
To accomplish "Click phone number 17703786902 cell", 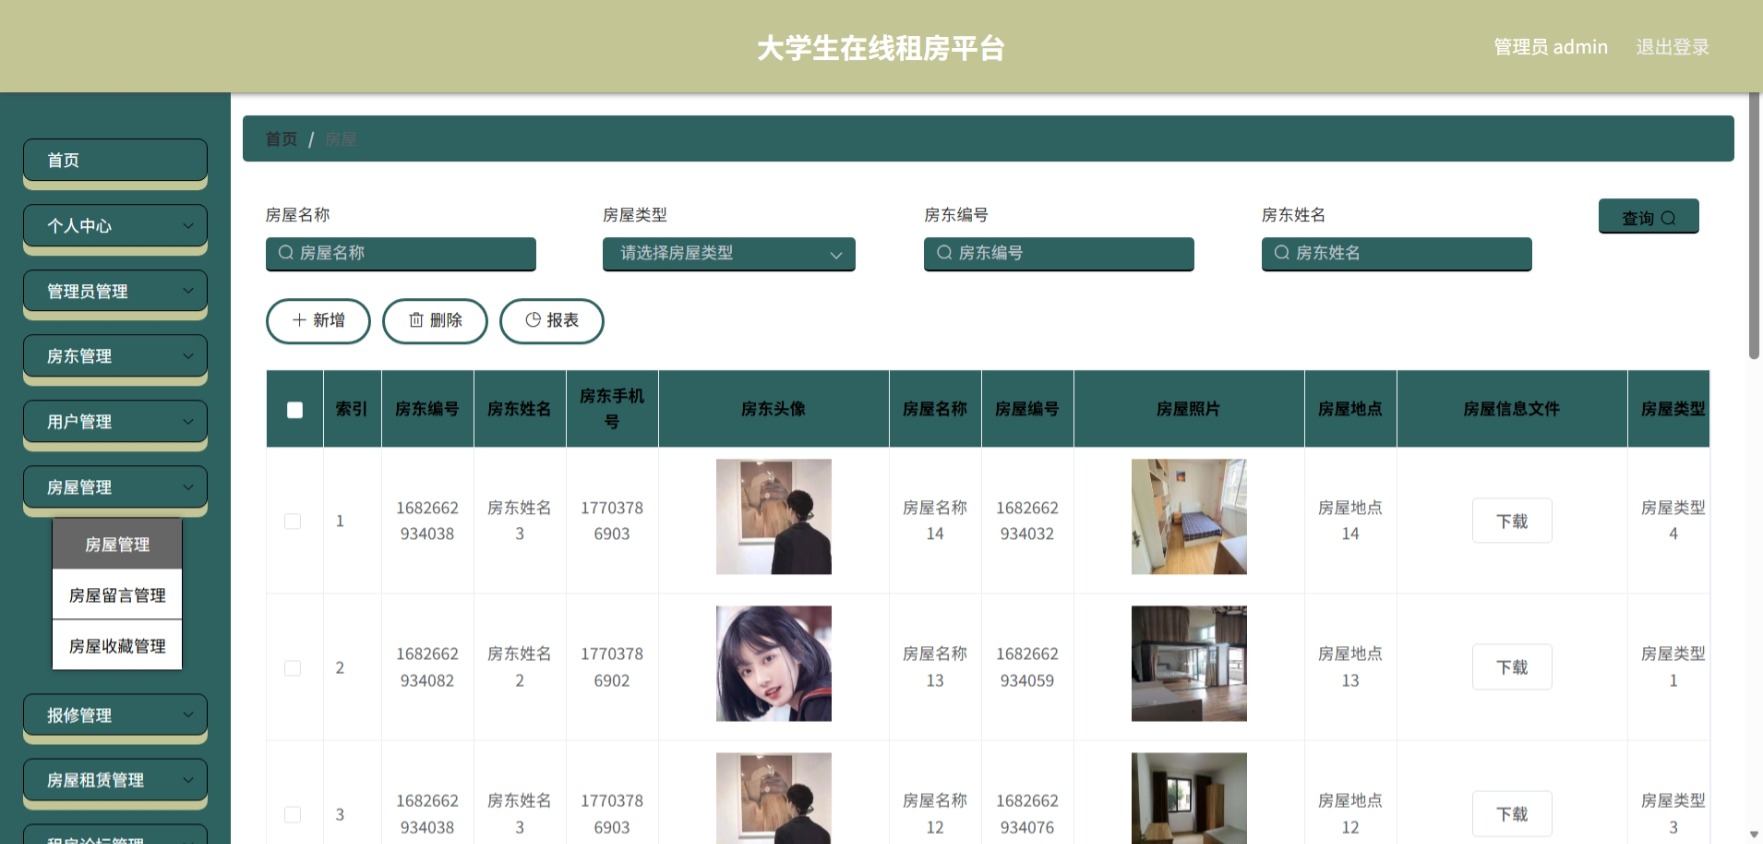I will [x=612, y=667].
